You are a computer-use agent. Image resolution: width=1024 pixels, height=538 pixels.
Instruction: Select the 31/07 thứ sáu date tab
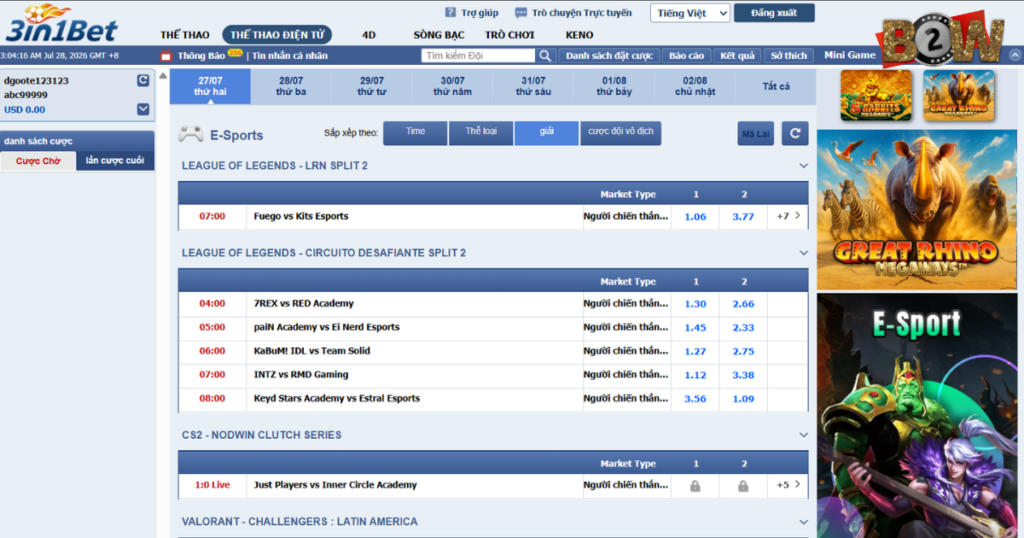coord(534,86)
